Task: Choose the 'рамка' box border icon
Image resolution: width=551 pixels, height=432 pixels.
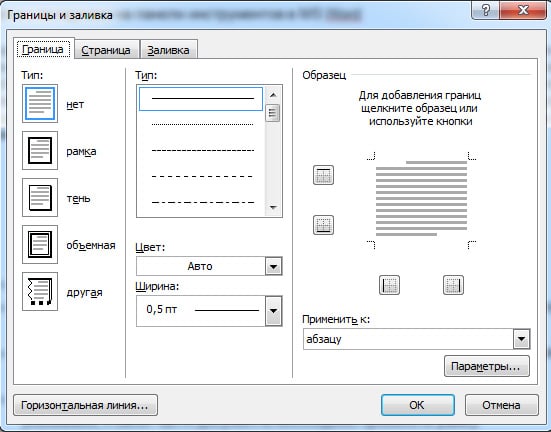Action: pos(40,151)
